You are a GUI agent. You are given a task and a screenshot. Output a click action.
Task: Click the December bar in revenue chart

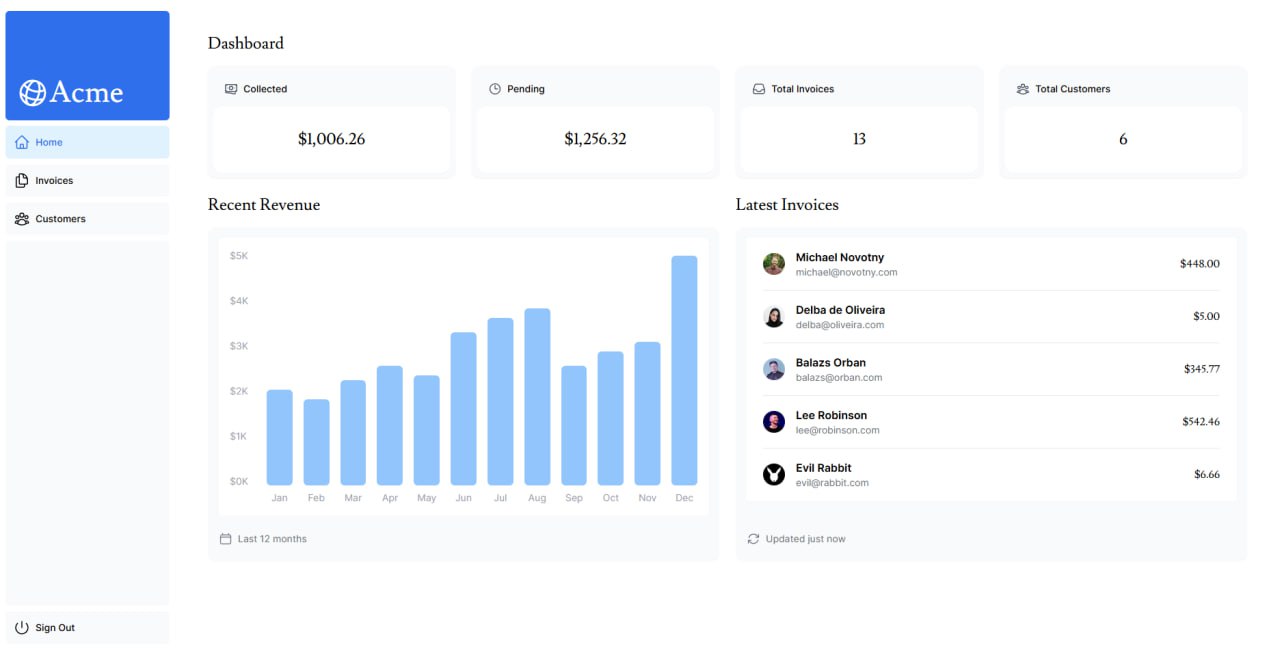(x=684, y=370)
